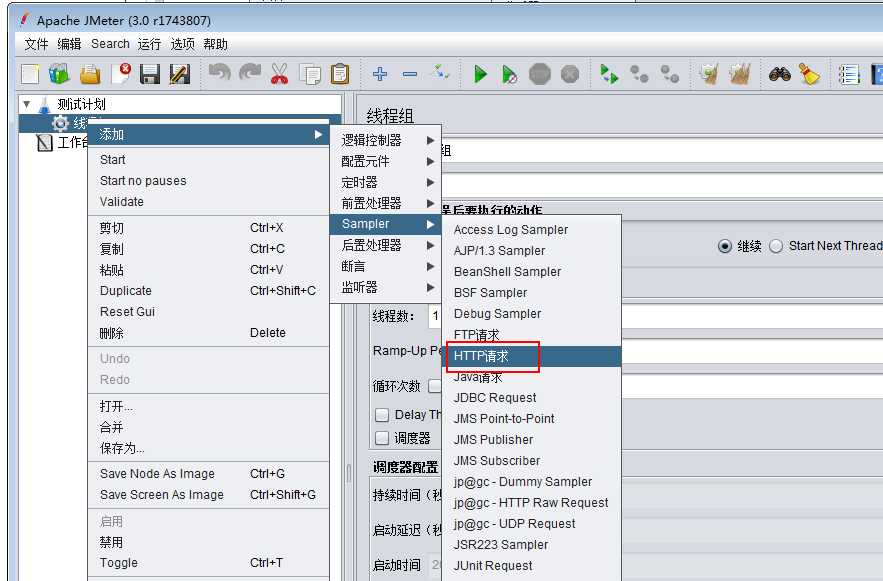Collapse the 测试计划 tree node

point(26,104)
